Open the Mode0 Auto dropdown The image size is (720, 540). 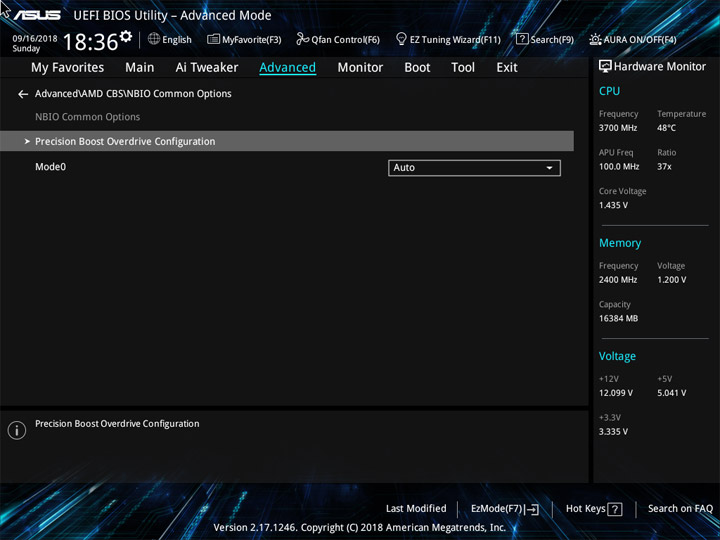click(474, 168)
